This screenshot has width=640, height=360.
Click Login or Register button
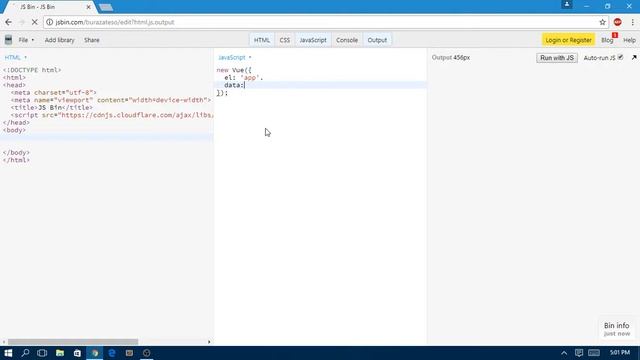[x=568, y=40]
